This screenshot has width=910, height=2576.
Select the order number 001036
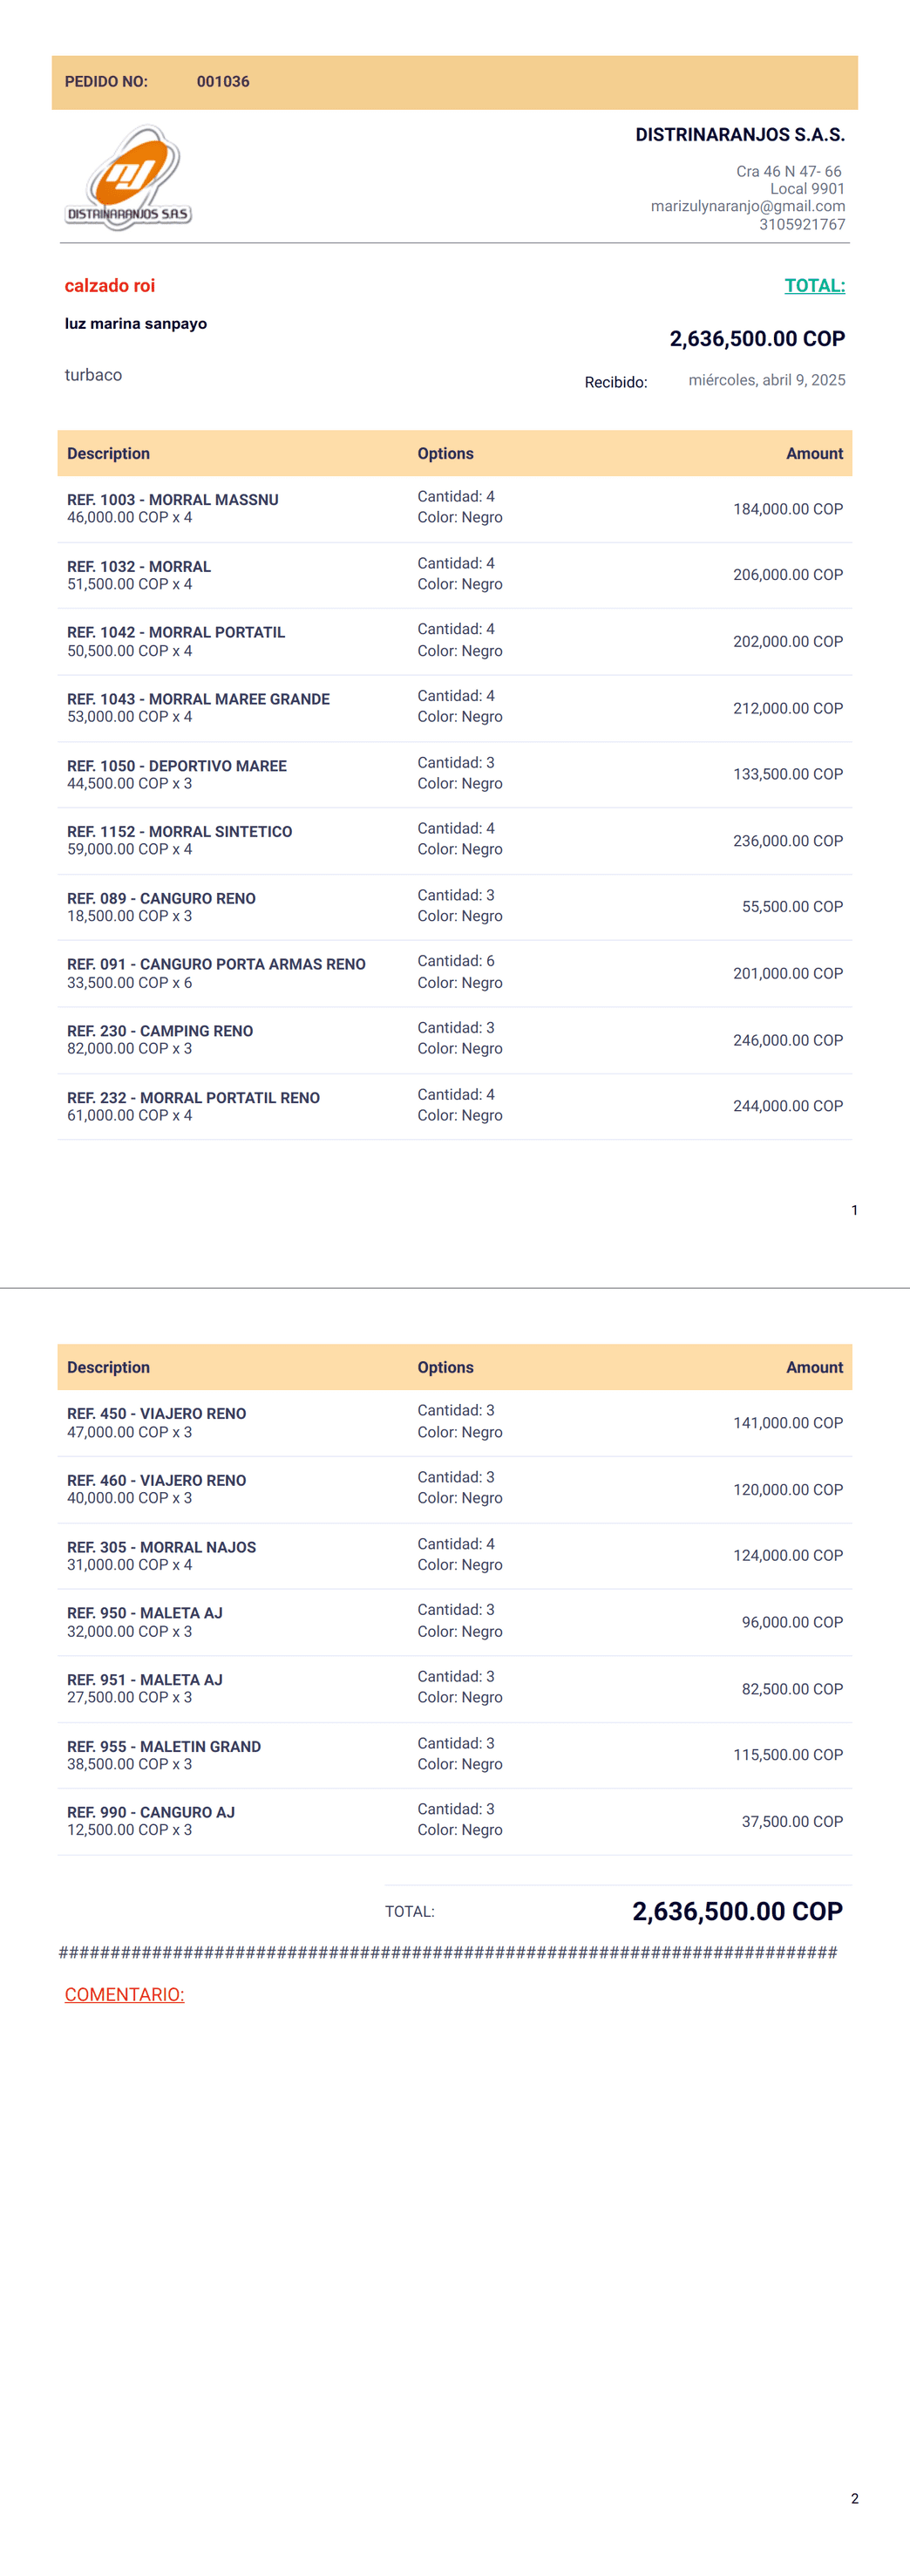[223, 82]
